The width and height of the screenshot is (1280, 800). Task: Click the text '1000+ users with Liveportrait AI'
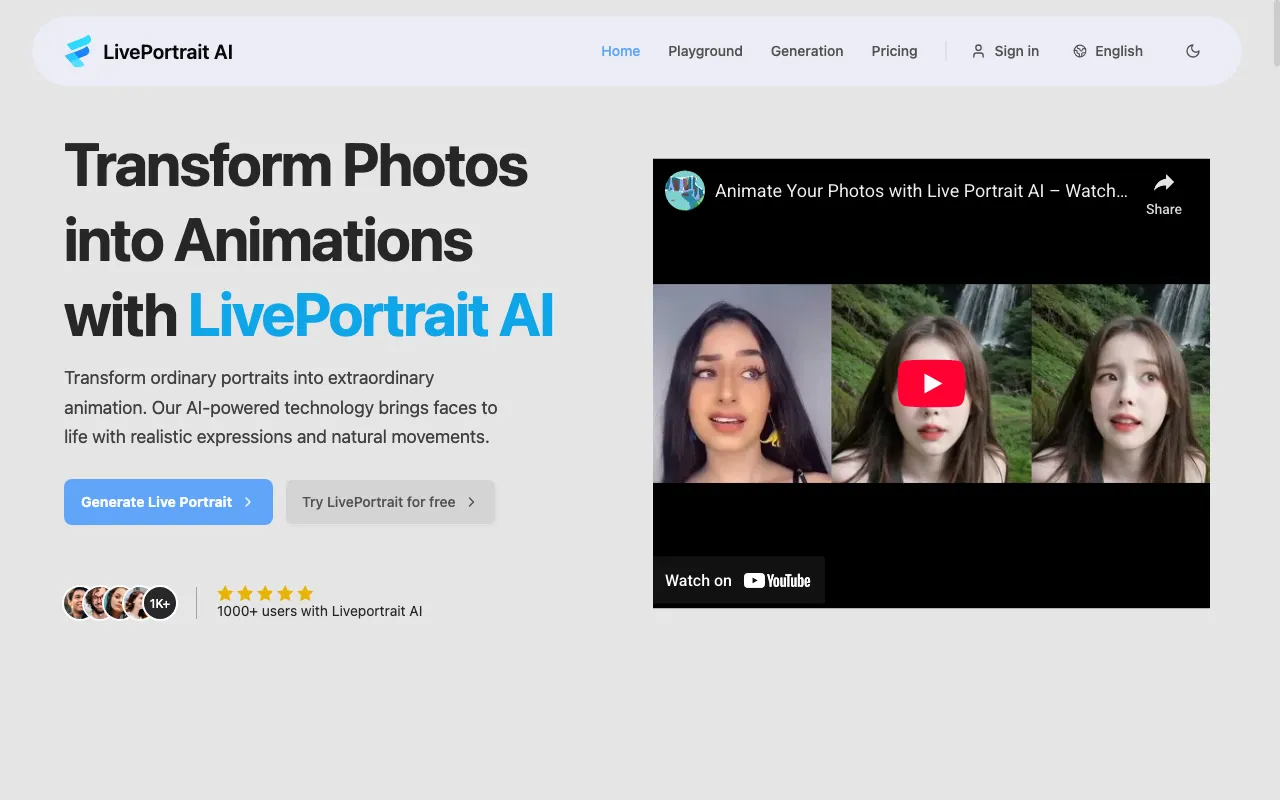point(320,611)
